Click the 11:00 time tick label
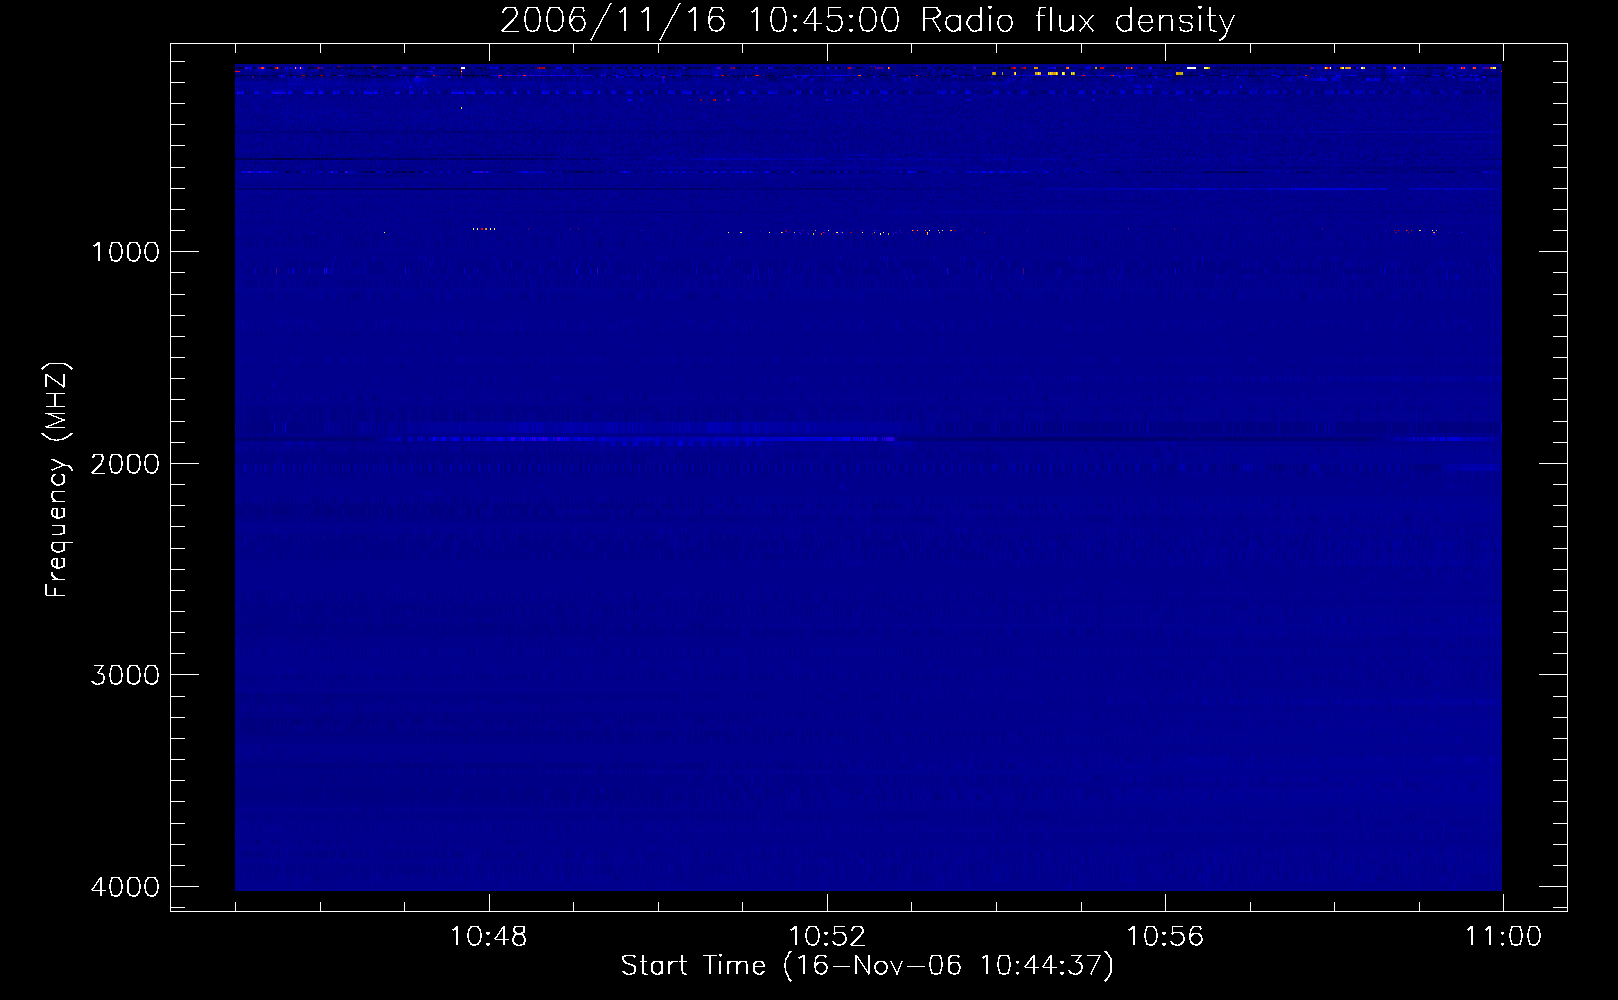The height and width of the screenshot is (1000, 1618). tap(1503, 937)
